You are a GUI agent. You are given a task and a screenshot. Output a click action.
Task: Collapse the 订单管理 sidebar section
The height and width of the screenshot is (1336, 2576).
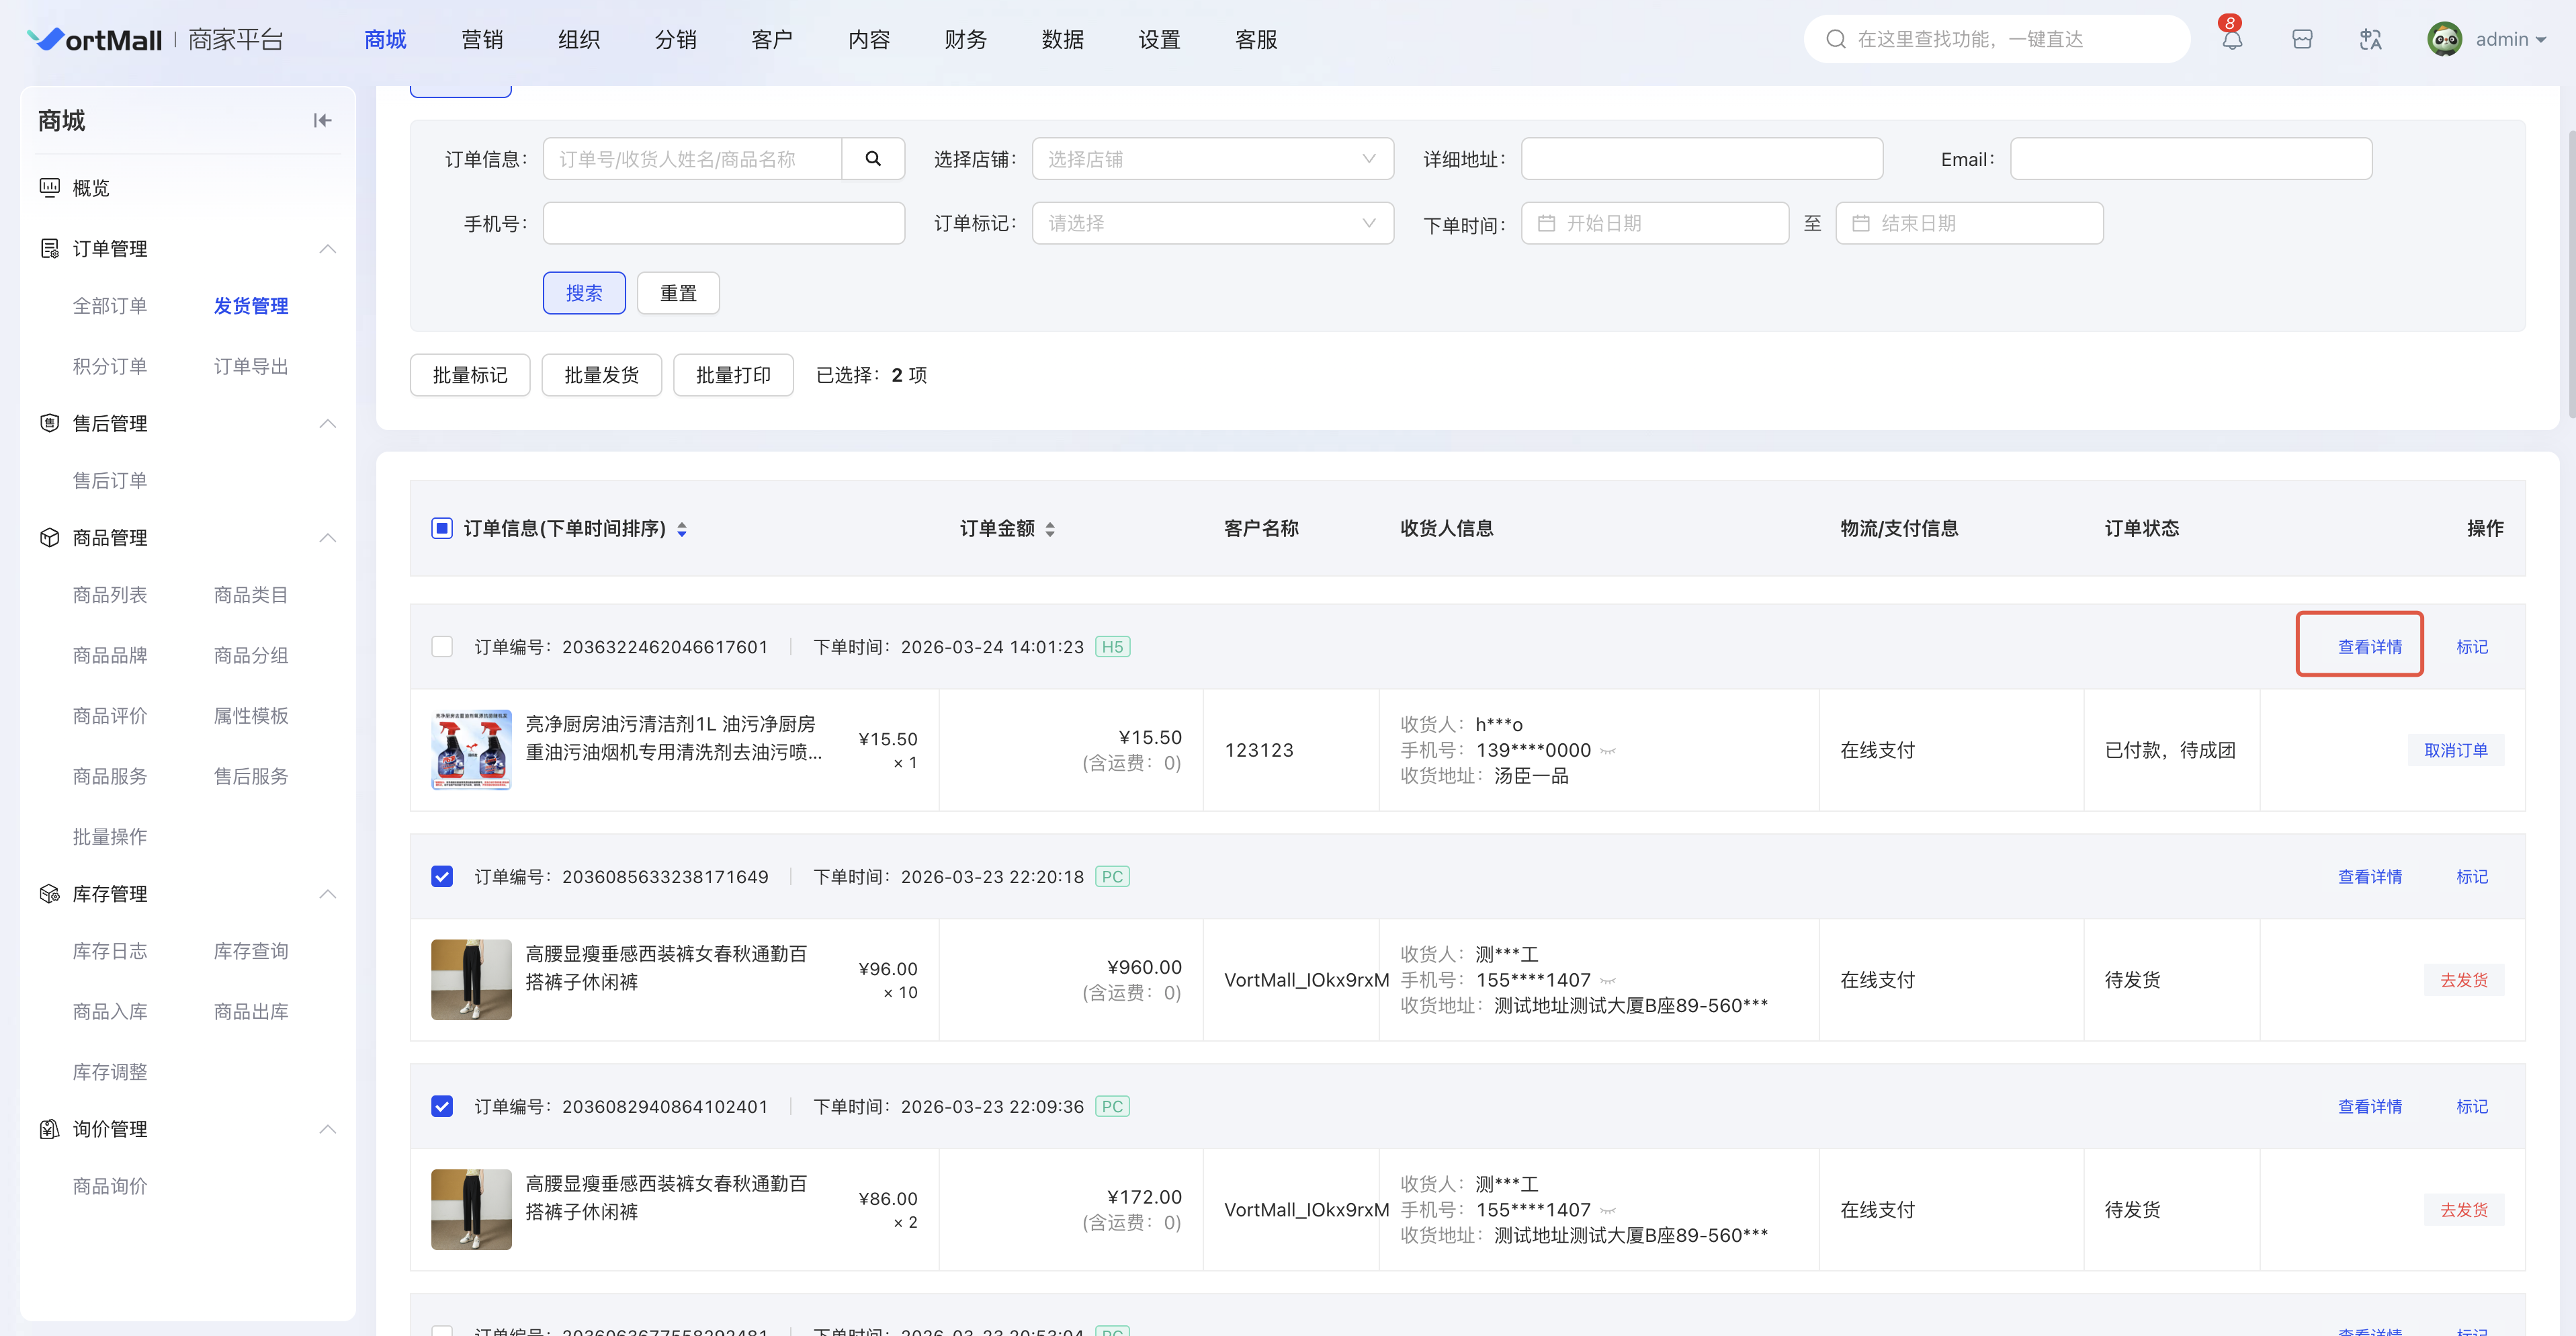(x=327, y=249)
